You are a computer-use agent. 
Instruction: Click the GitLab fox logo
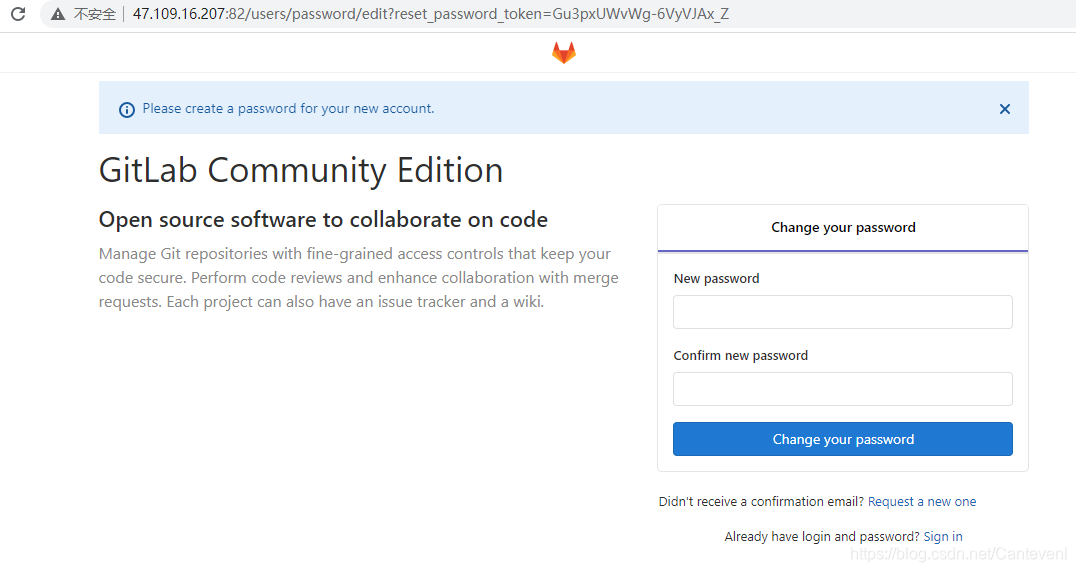[564, 53]
